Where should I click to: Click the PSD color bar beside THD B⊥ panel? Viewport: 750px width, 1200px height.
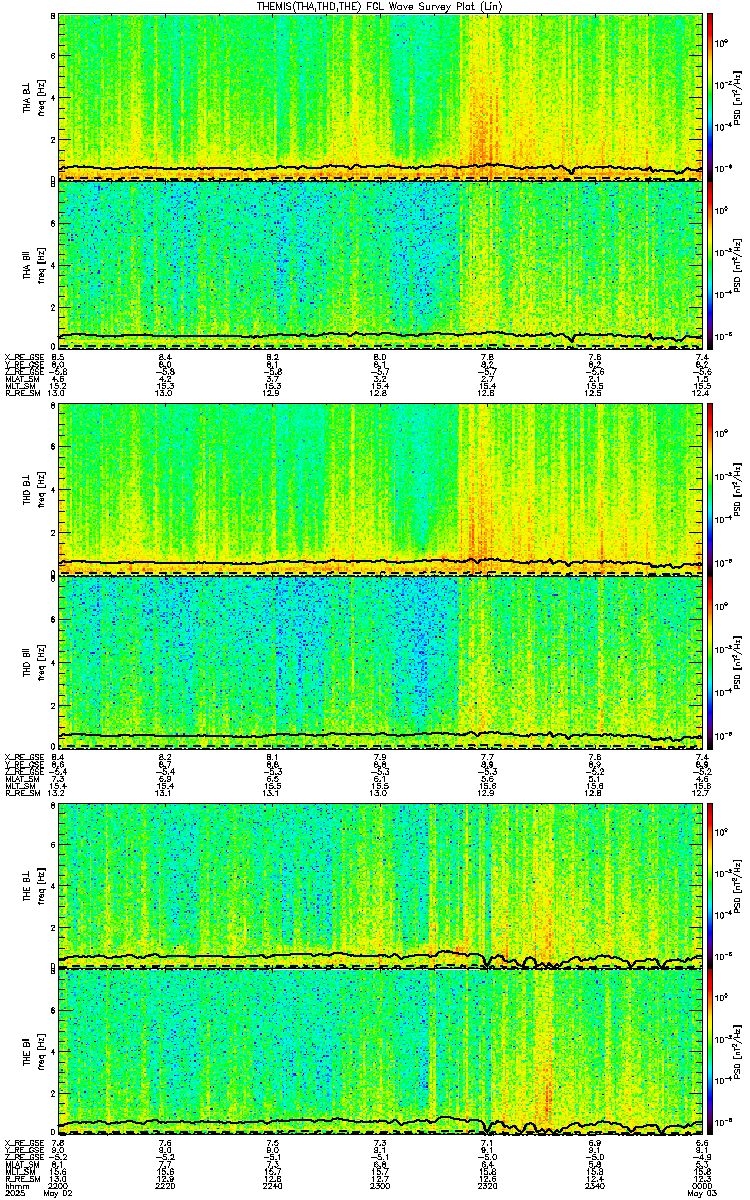coord(710,490)
